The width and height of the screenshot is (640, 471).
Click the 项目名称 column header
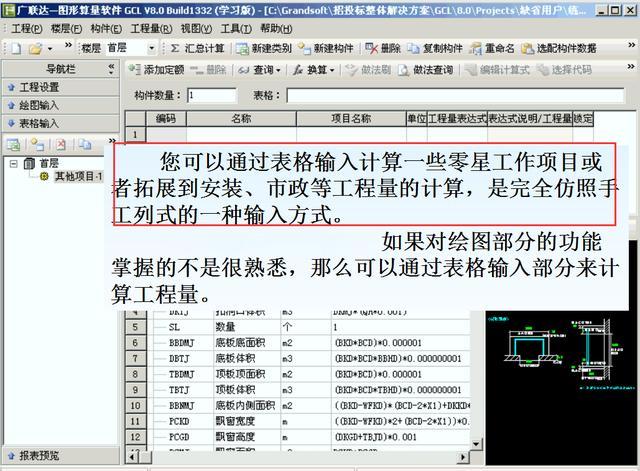coord(351,119)
